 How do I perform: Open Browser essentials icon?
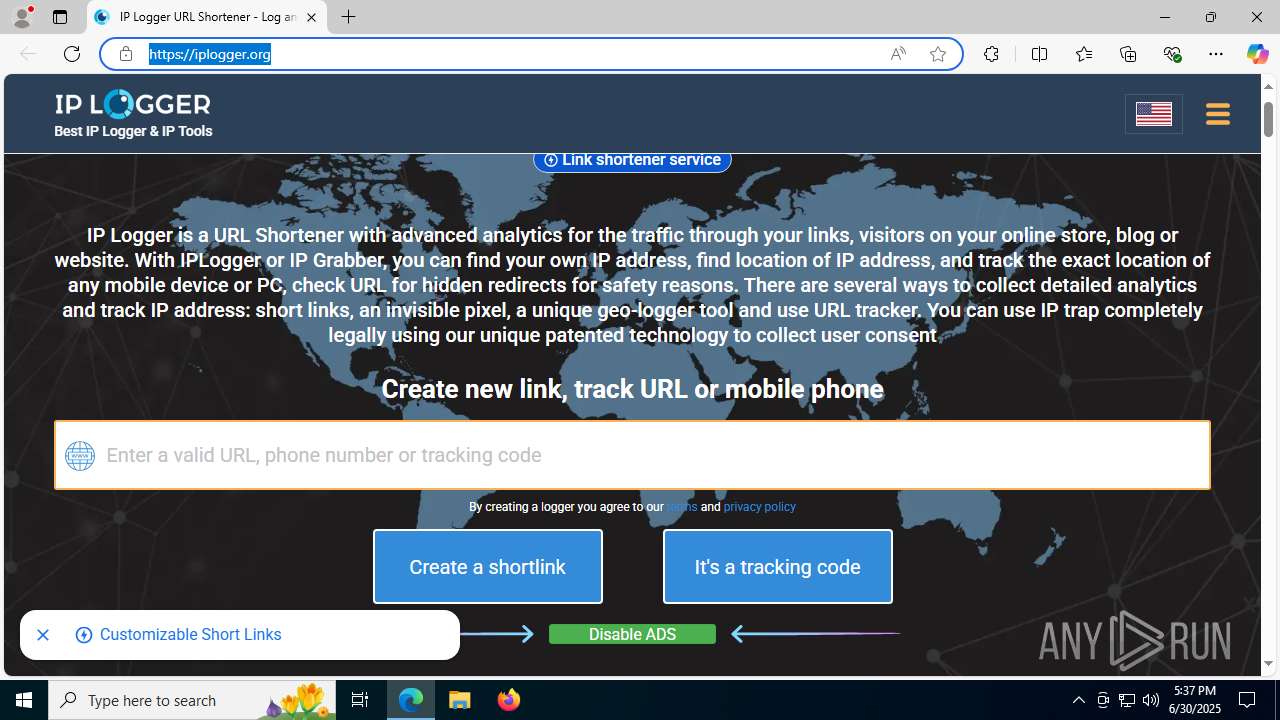1172,54
